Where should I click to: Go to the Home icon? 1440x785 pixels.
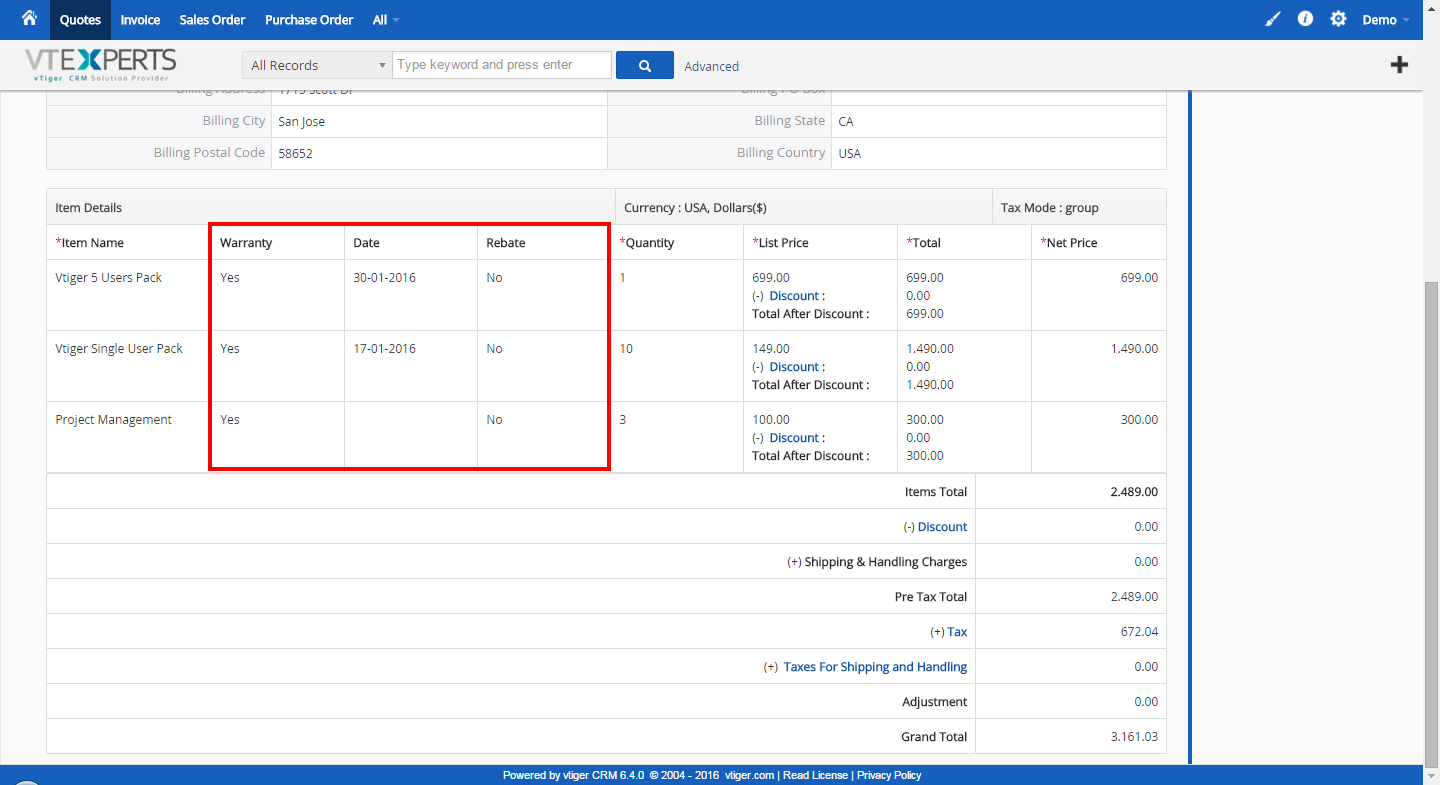(x=29, y=18)
